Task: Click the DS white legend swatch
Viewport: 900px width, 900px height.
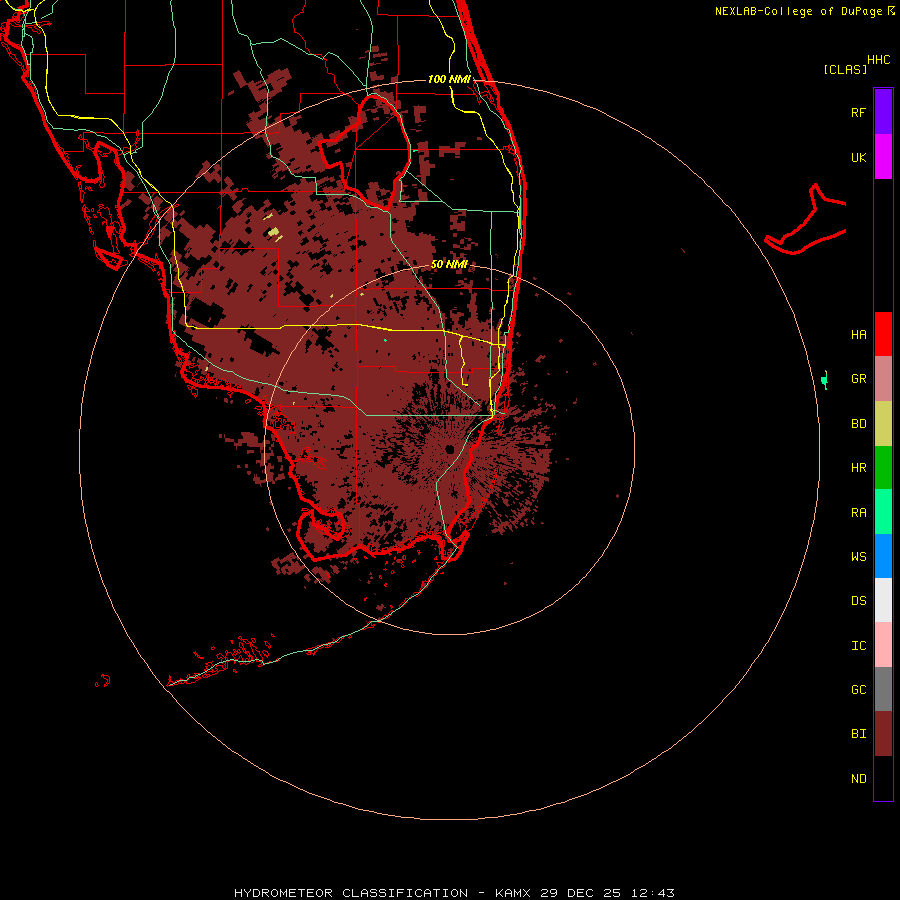Action: click(883, 600)
